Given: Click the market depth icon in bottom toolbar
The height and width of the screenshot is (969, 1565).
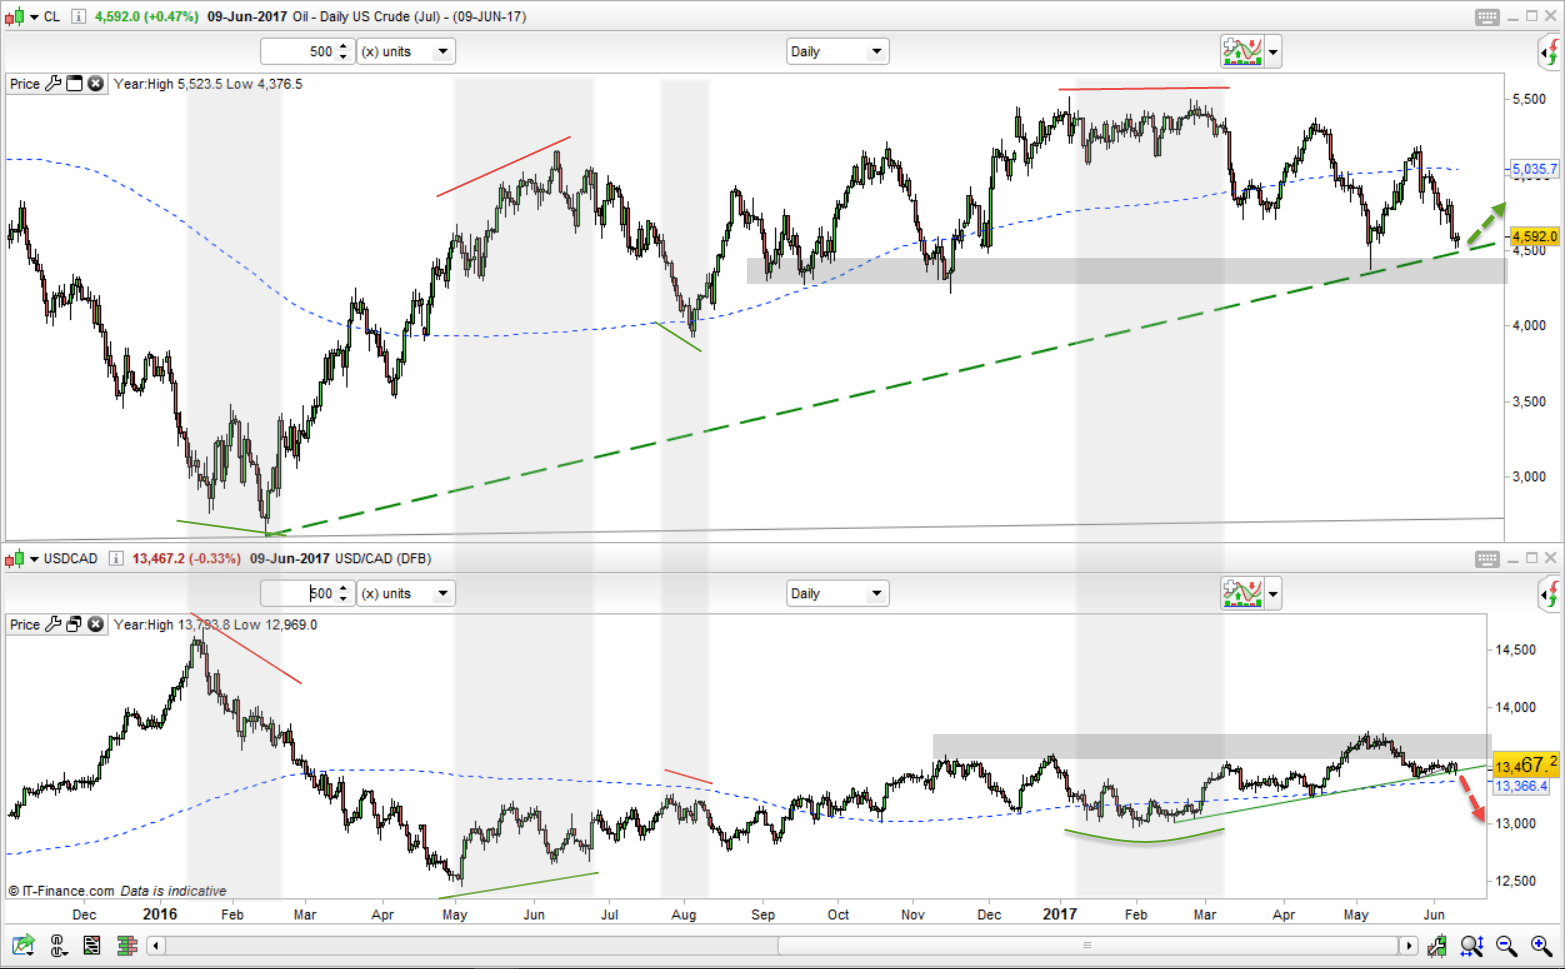Looking at the screenshot, I should point(127,945).
